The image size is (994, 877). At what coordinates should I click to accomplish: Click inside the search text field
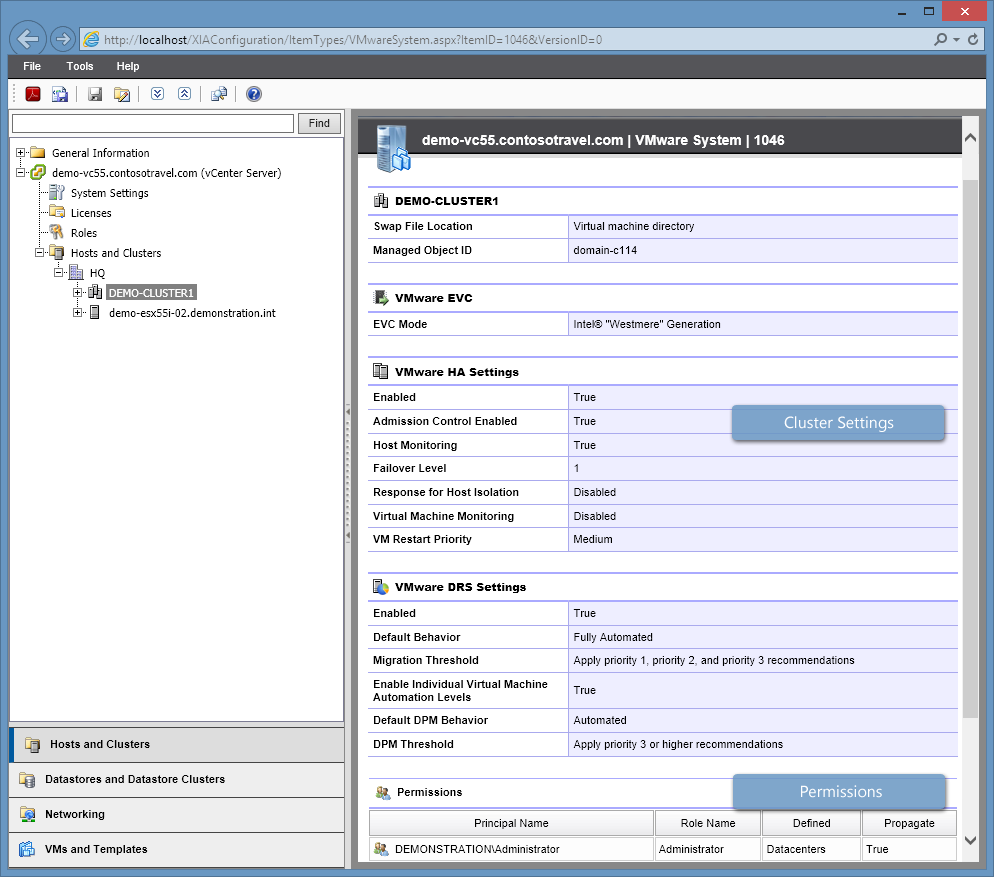click(150, 123)
